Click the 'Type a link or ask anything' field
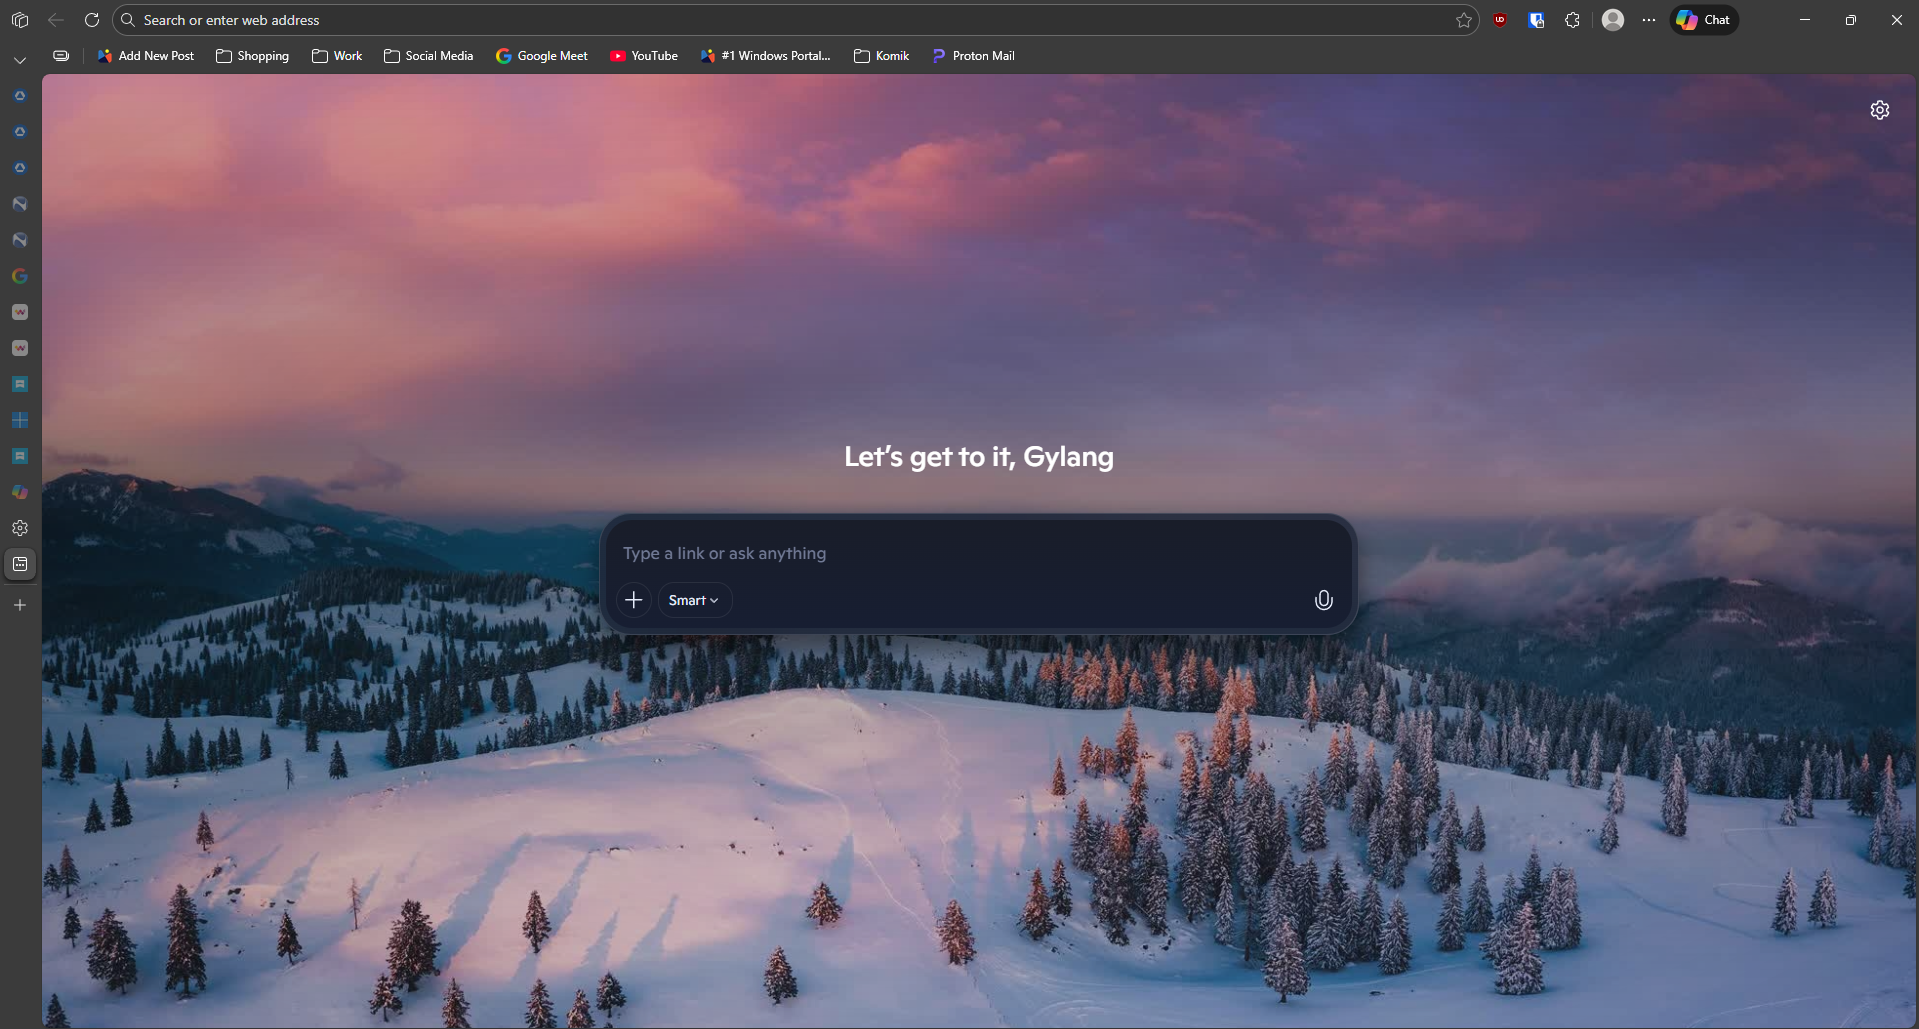The image size is (1919, 1029). (x=976, y=553)
